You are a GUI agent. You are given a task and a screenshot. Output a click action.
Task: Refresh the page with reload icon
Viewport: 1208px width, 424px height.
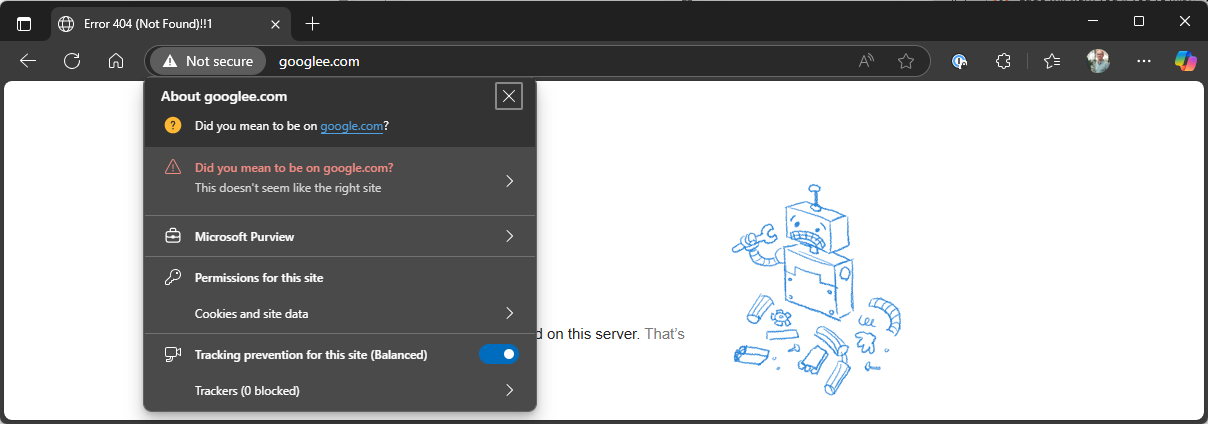[72, 61]
